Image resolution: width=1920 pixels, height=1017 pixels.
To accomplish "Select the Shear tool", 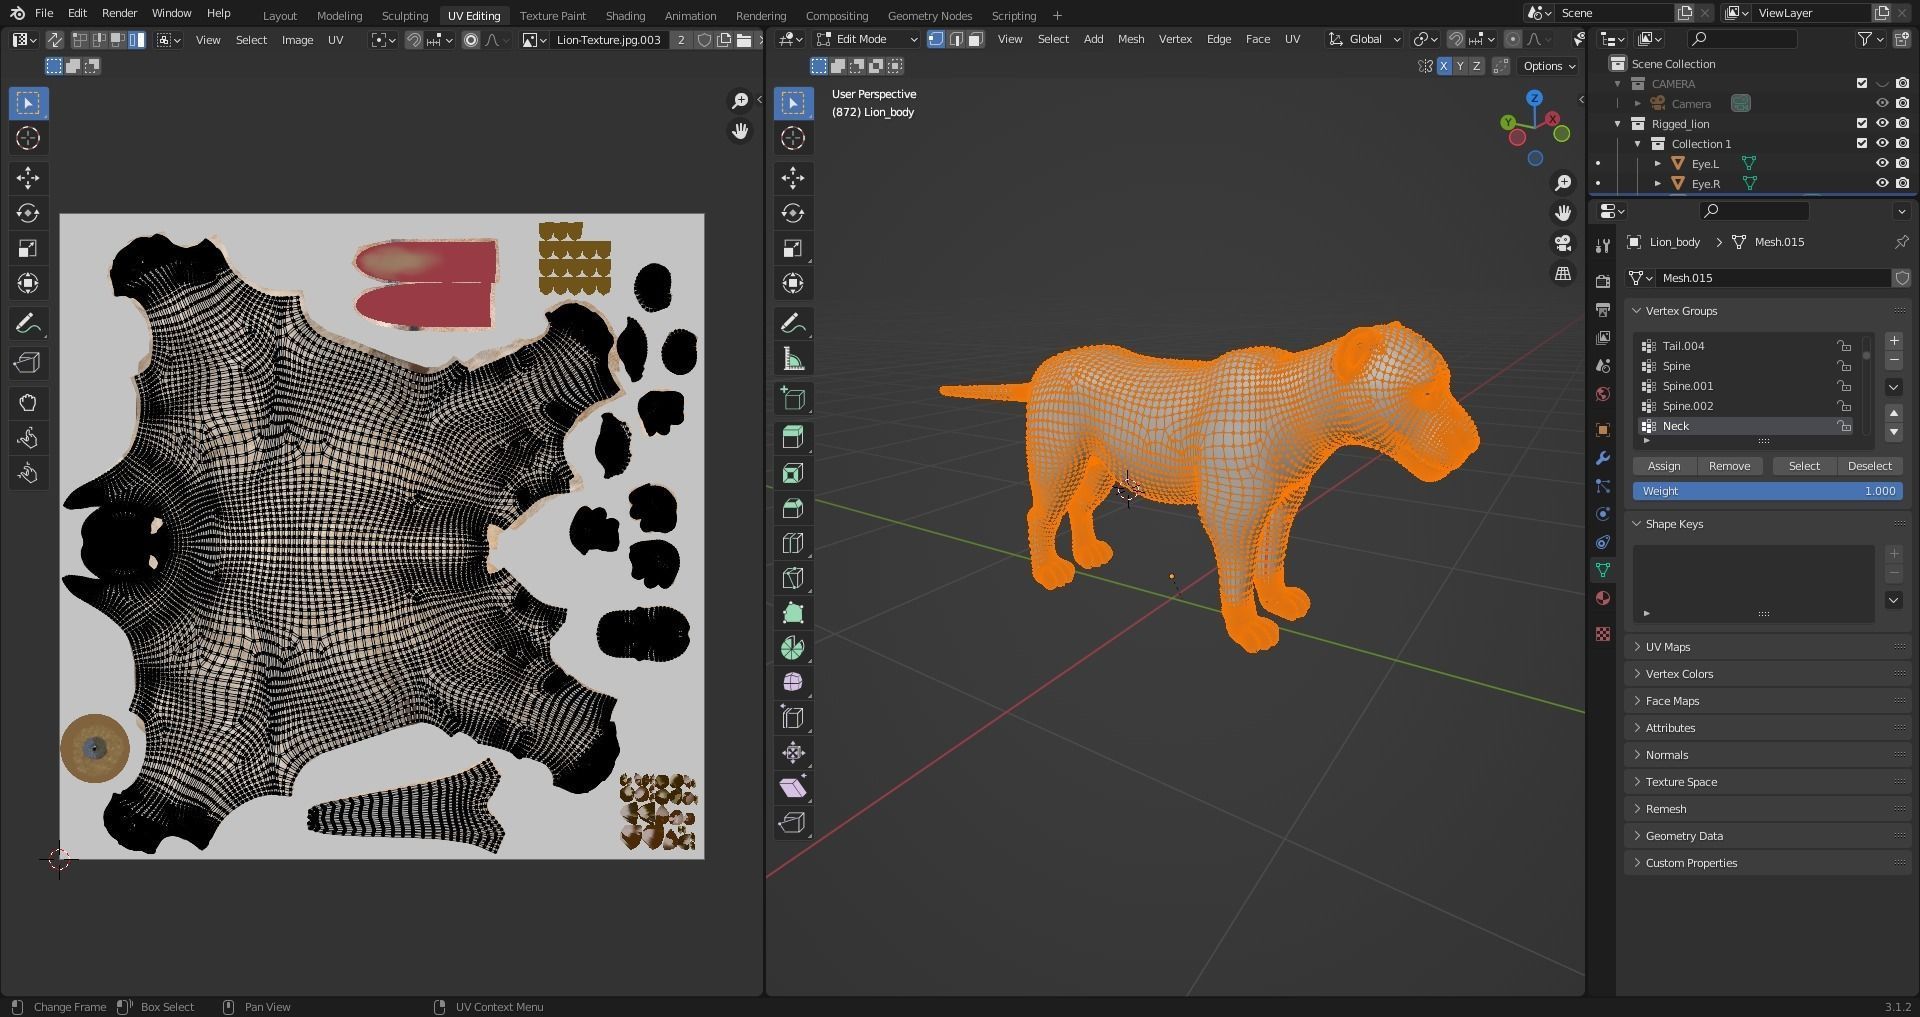I will 793,788.
